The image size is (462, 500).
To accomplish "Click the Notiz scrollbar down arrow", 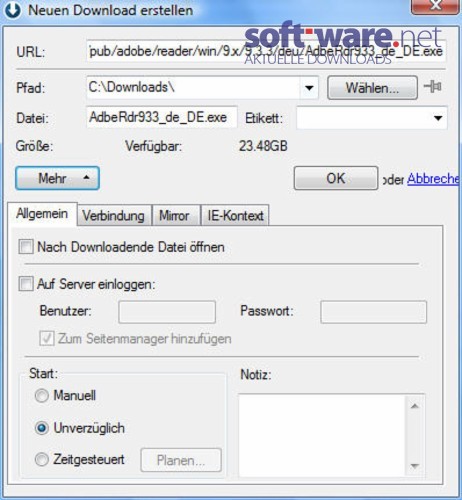I will [415, 466].
